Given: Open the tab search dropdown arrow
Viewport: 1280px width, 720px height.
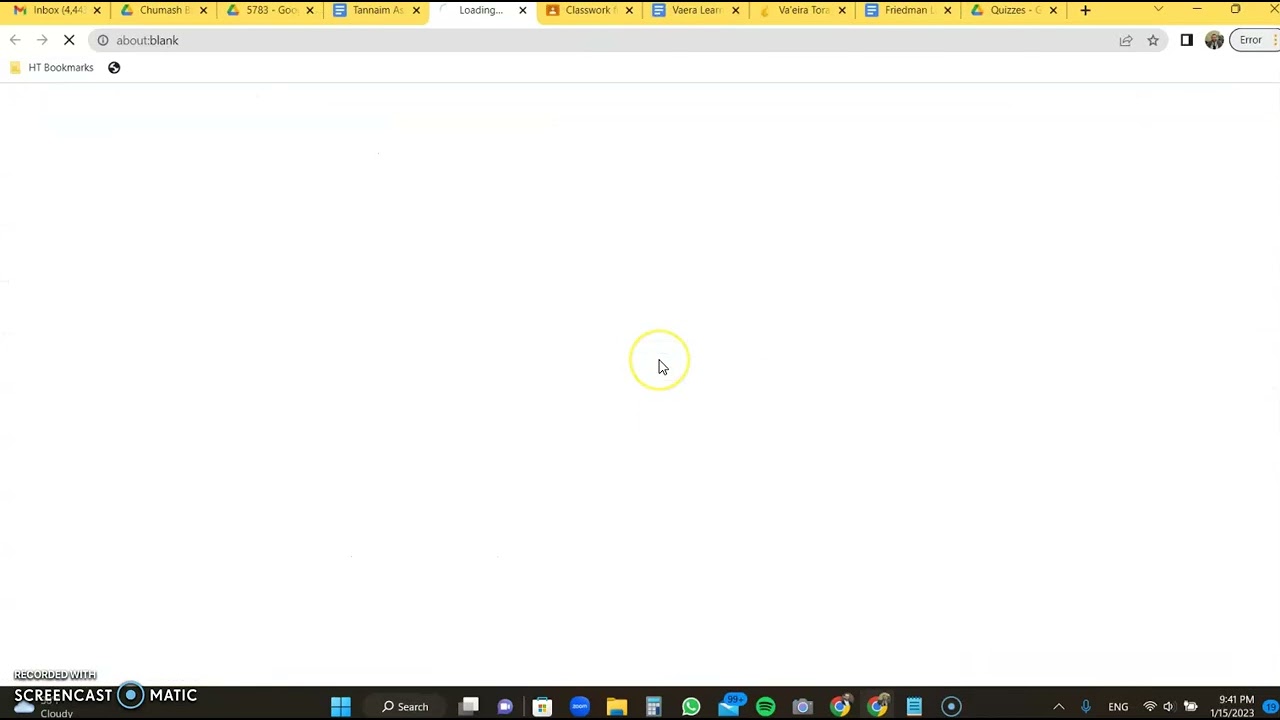Looking at the screenshot, I should [x=1158, y=10].
